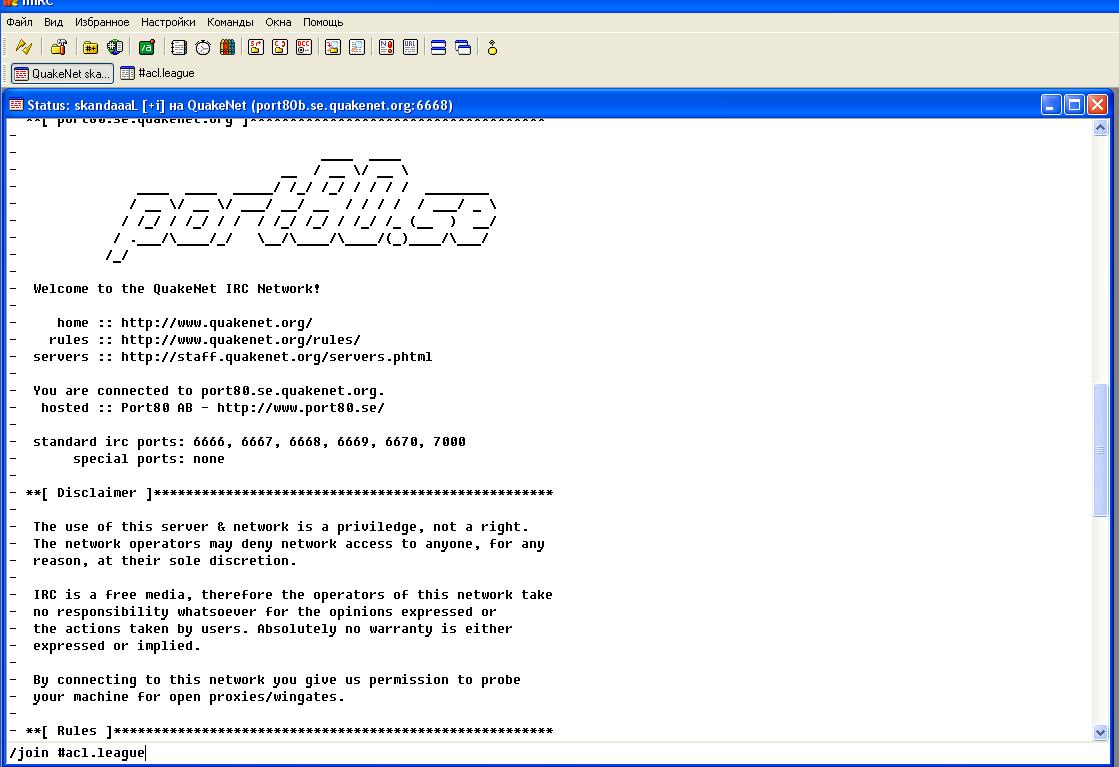The image size is (1119, 767).
Task: Open the Окна menu
Action: pyautogui.click(x=278, y=22)
